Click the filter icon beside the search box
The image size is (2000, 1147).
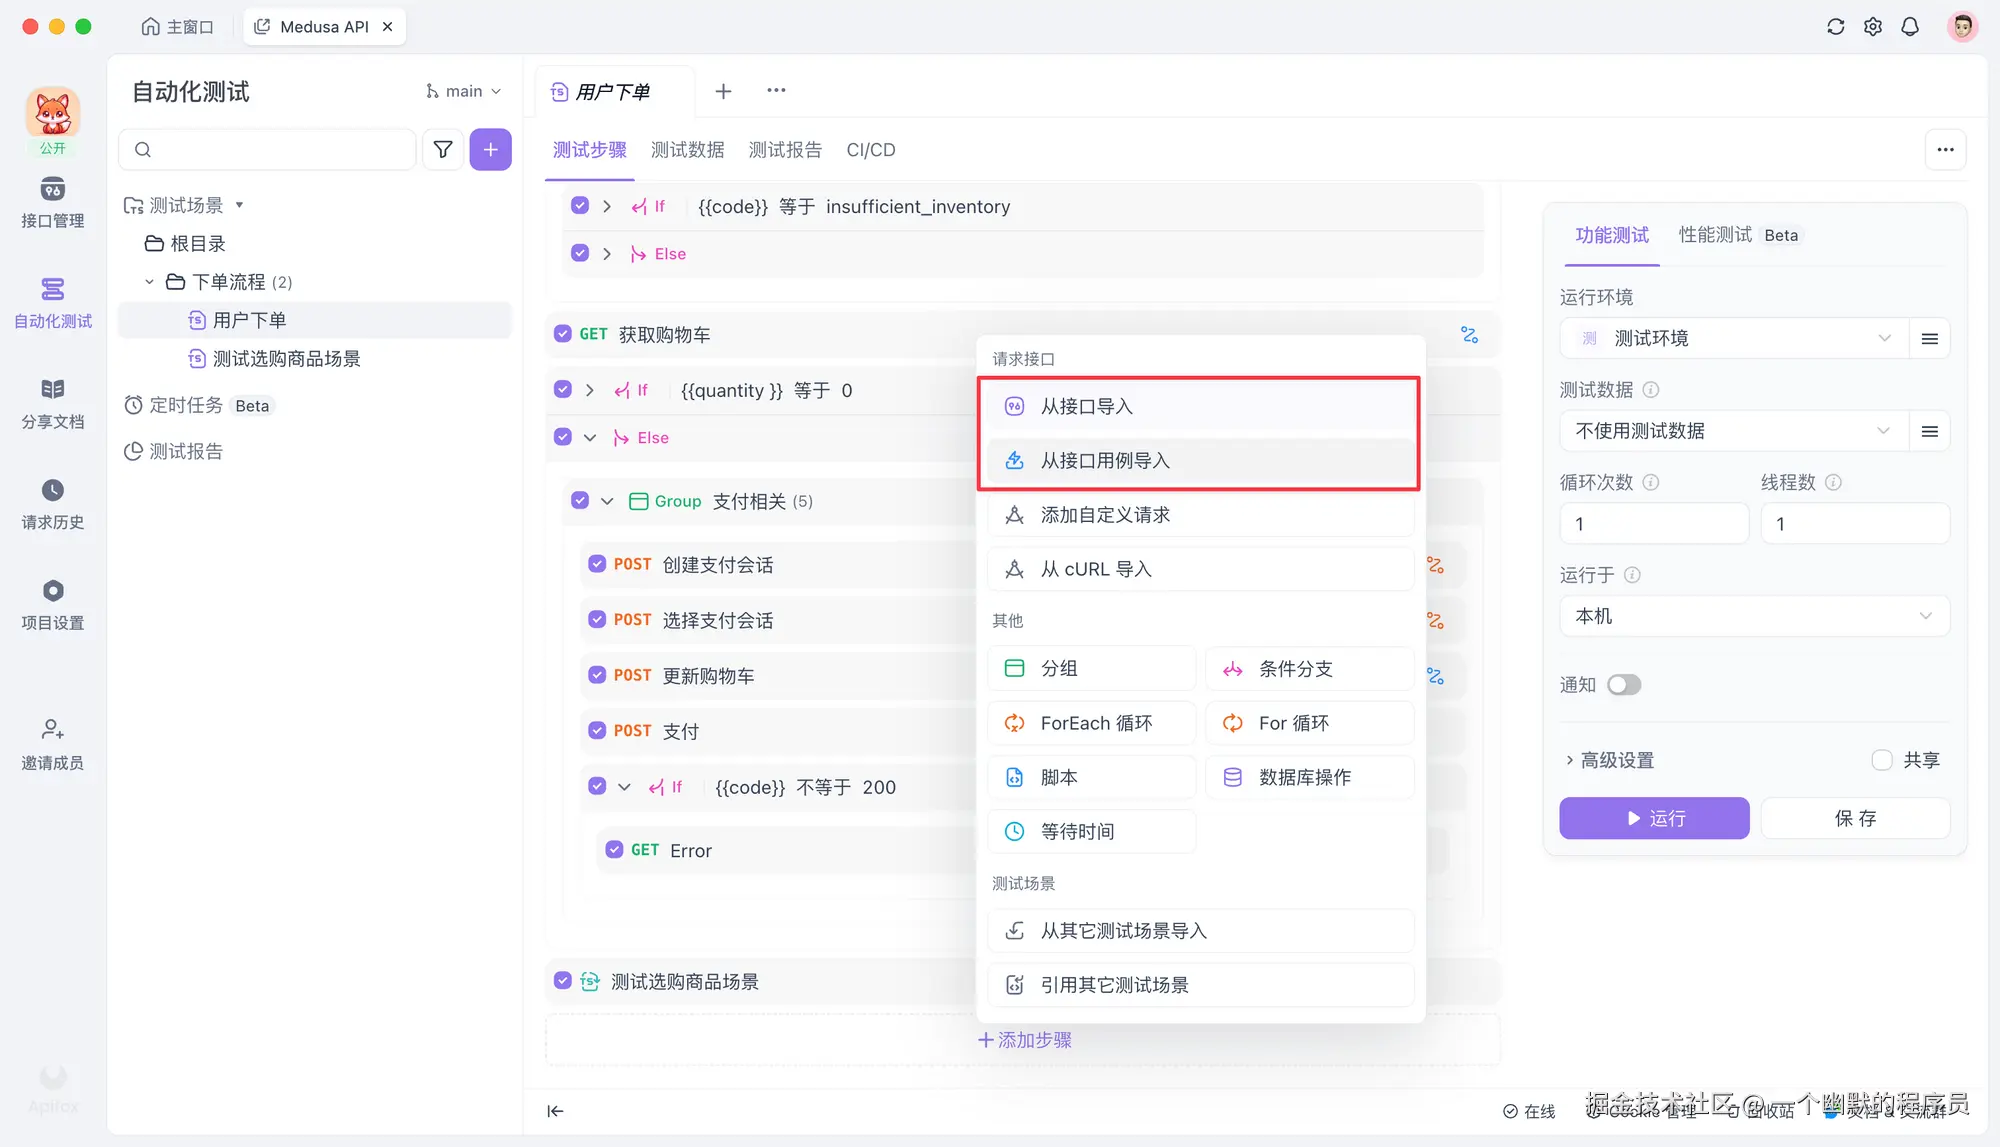point(442,149)
